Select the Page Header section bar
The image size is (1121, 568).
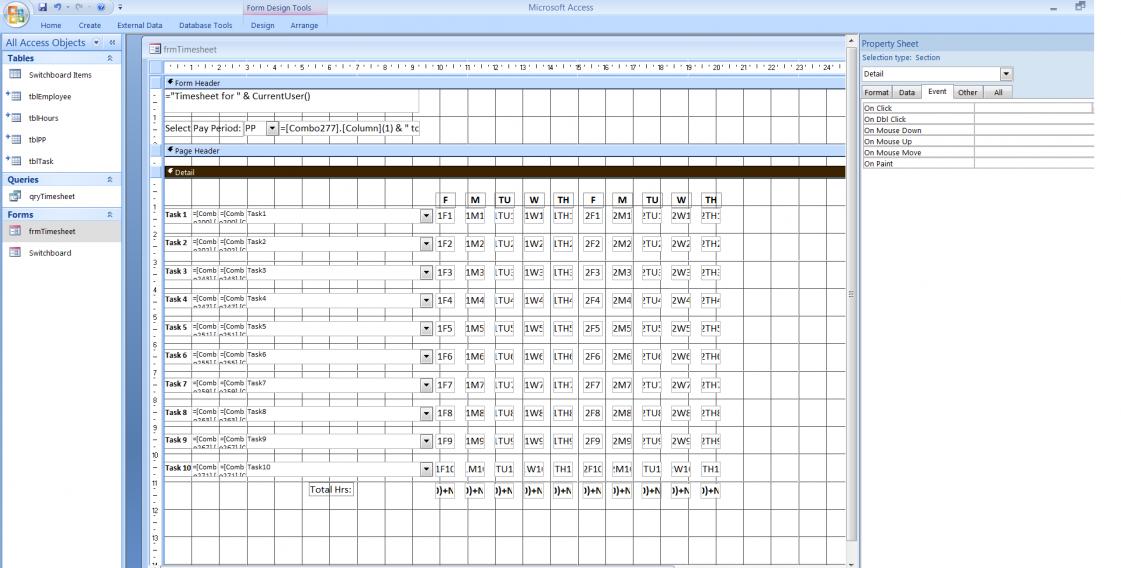click(x=505, y=151)
